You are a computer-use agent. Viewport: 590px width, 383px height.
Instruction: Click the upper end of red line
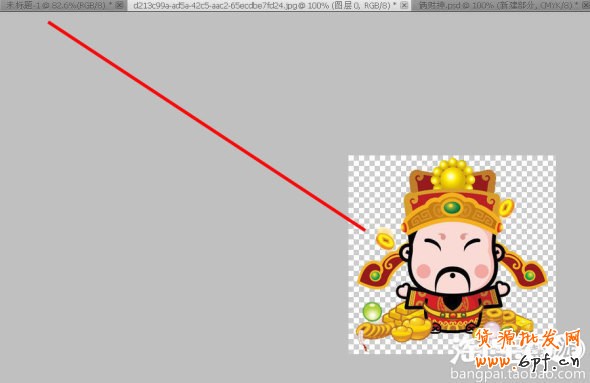pos(49,23)
